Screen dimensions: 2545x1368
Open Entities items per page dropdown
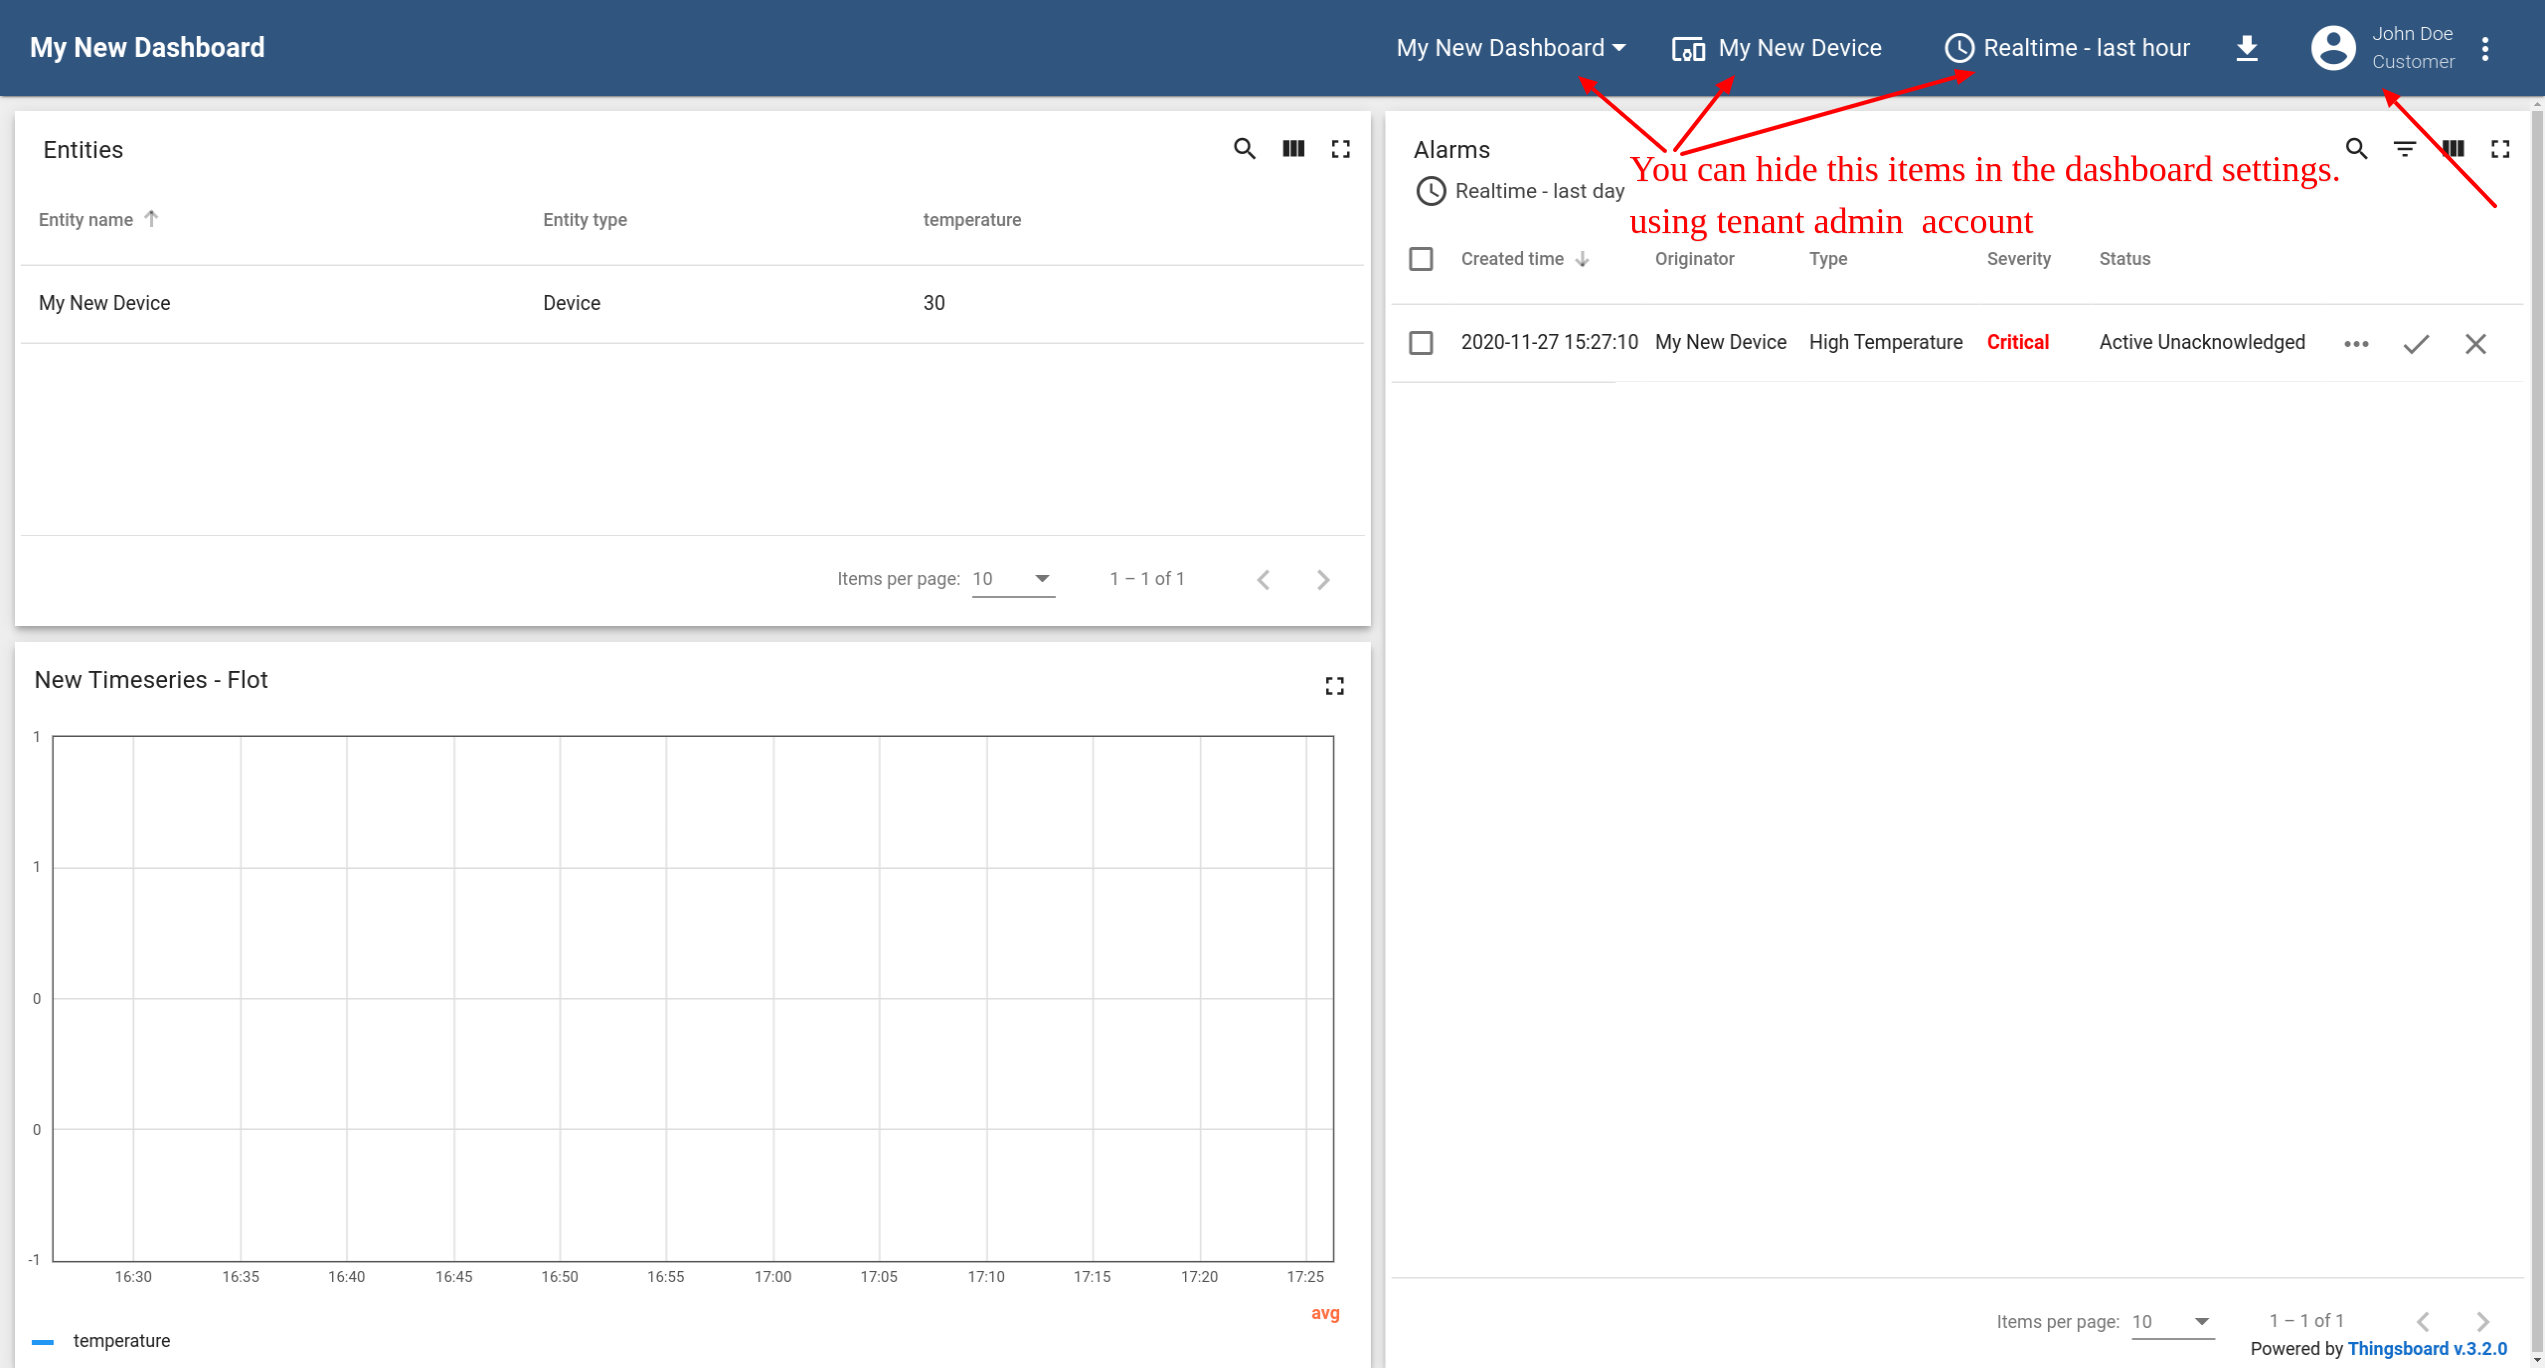(x=1013, y=579)
